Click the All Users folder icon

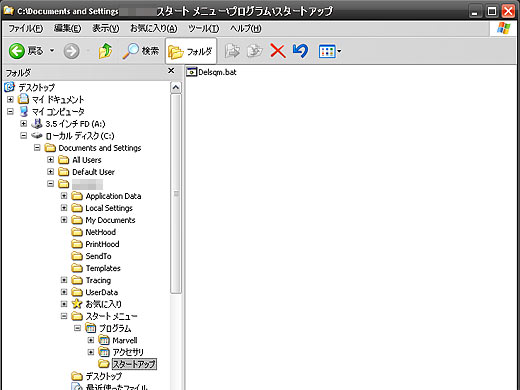click(64, 160)
